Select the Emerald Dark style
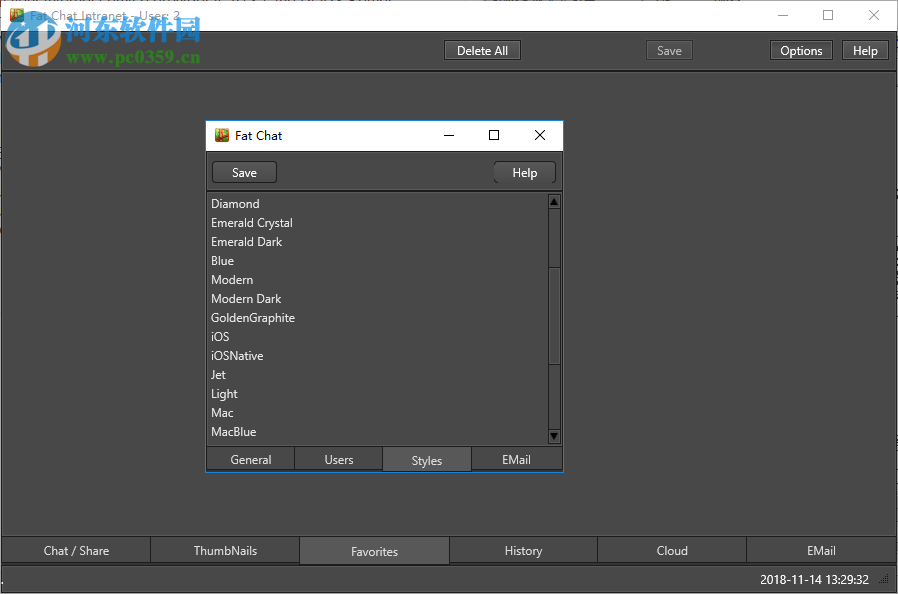The width and height of the screenshot is (898, 594). (377, 242)
